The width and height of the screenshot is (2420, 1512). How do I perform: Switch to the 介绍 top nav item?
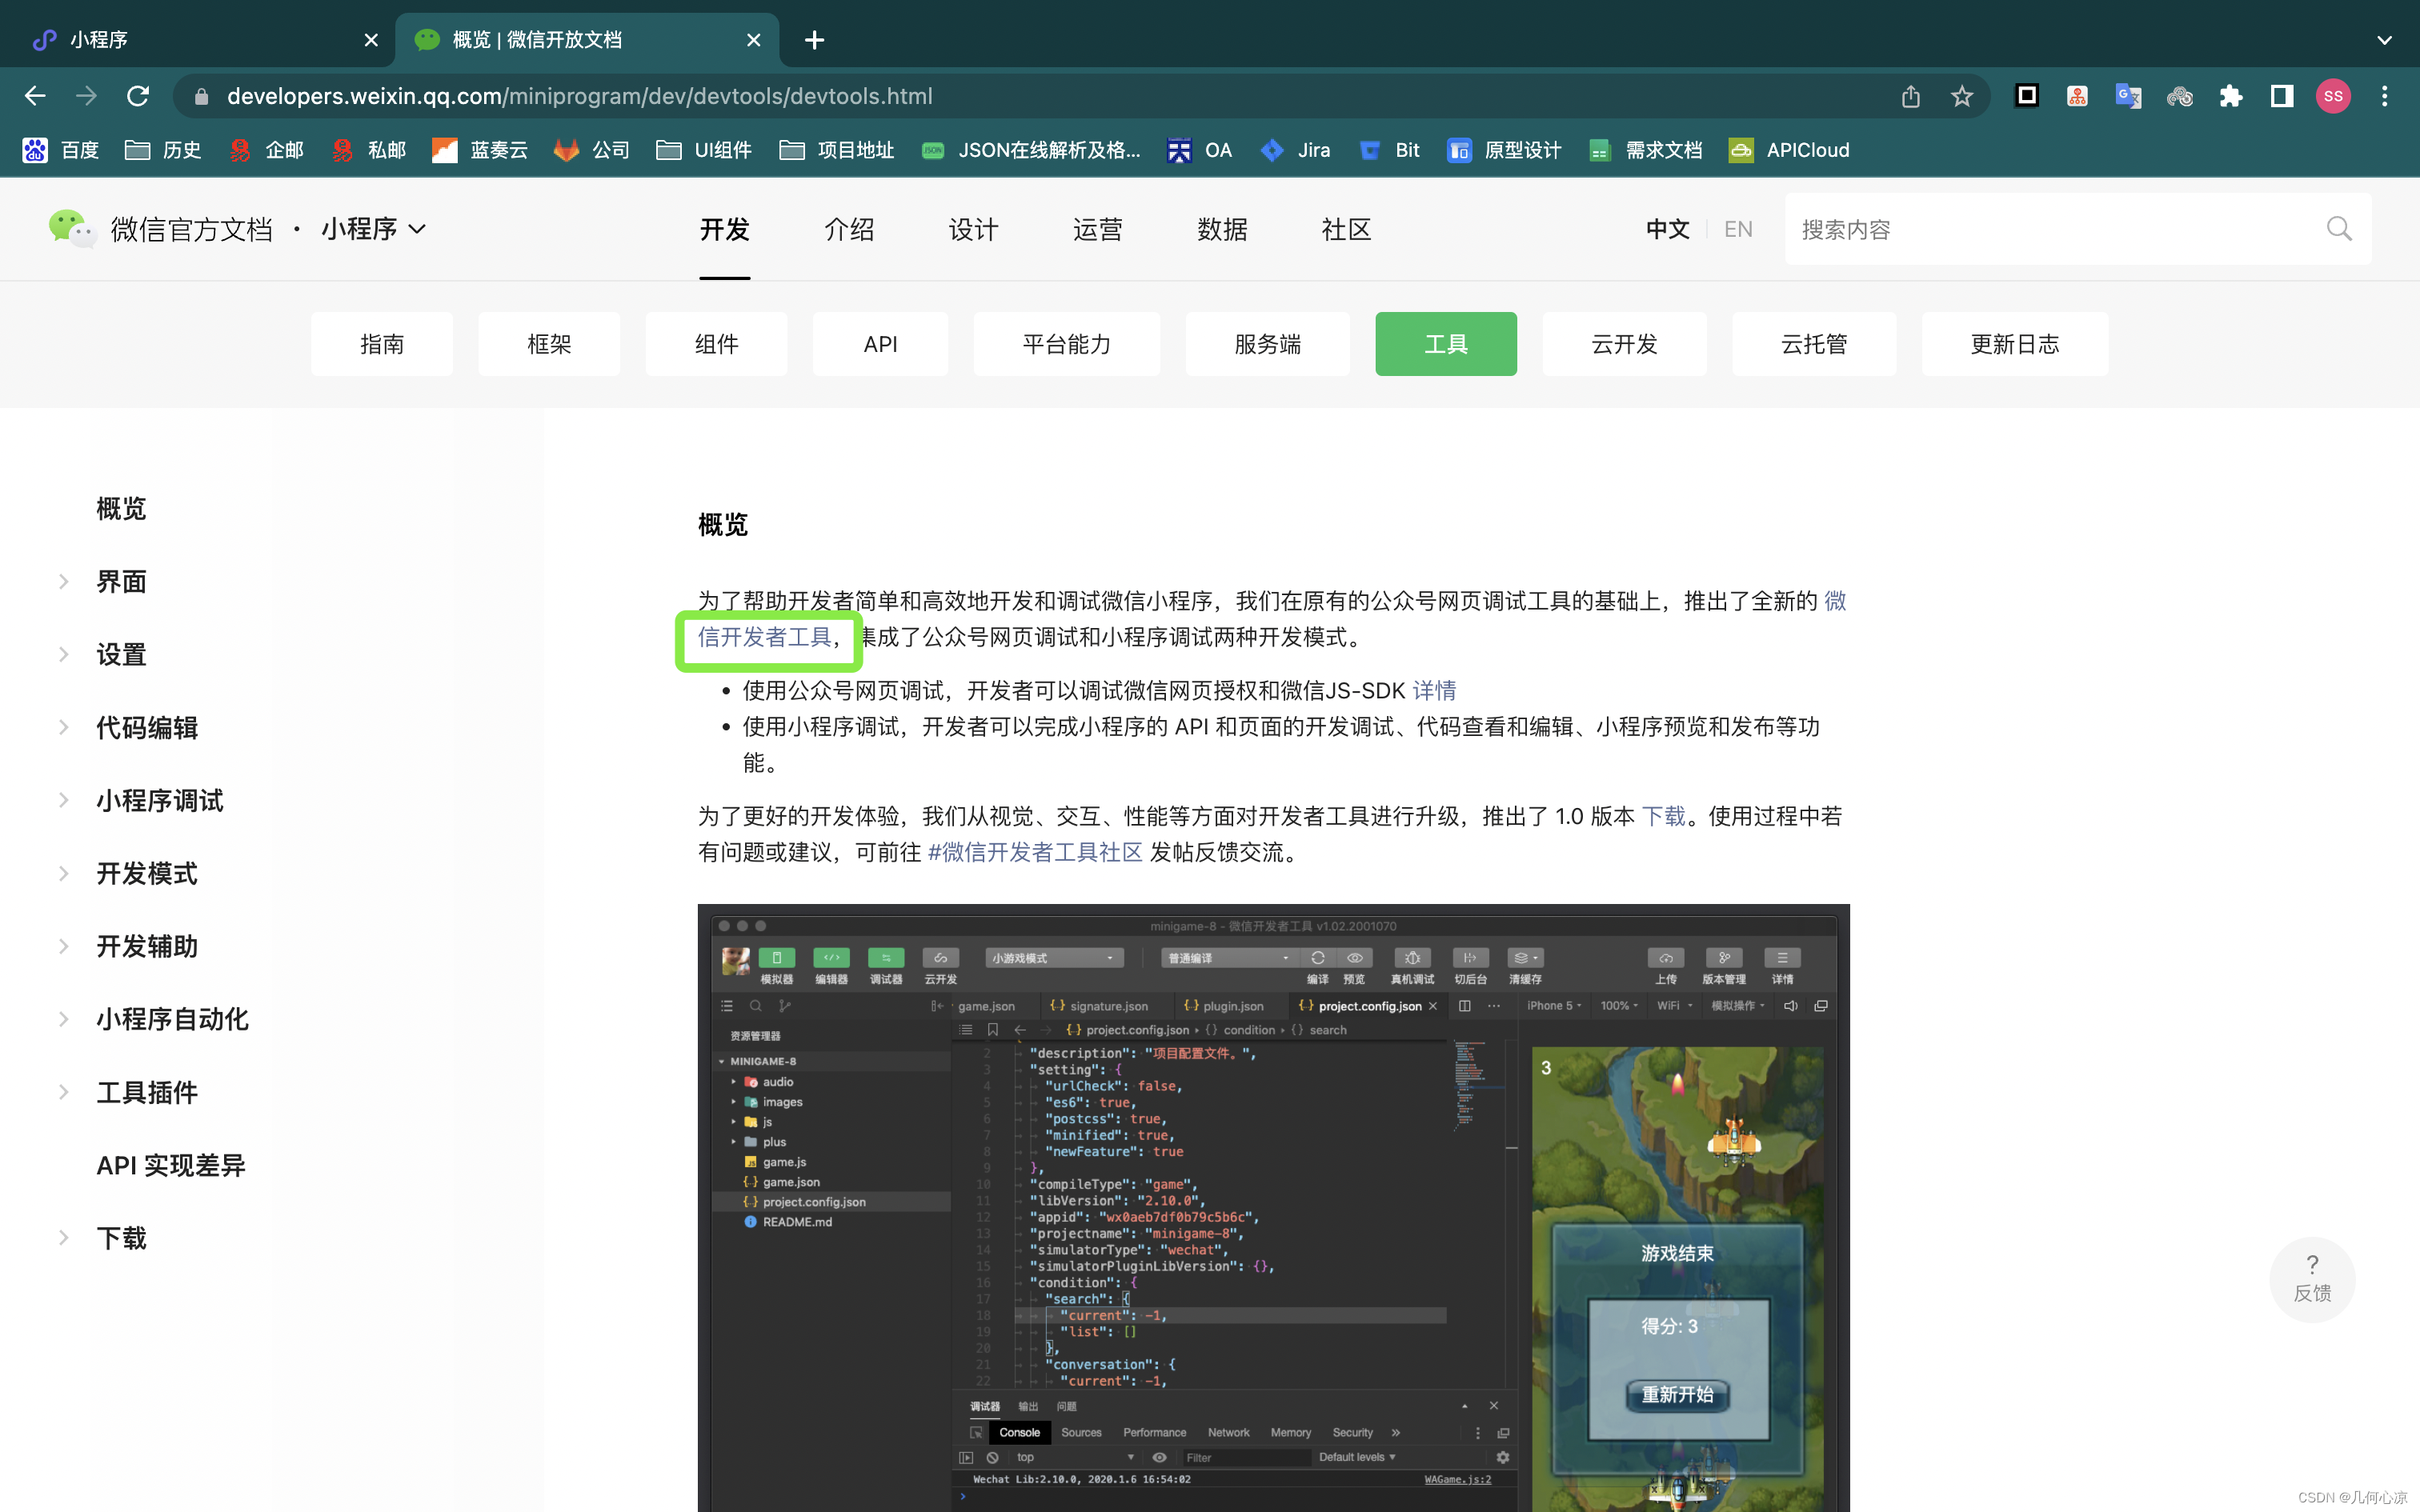click(x=849, y=229)
